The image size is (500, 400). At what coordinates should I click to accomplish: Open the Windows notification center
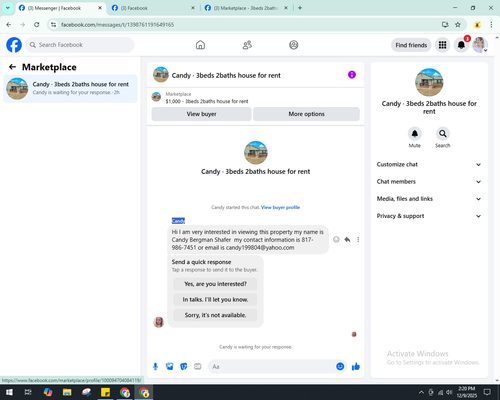click(487, 392)
